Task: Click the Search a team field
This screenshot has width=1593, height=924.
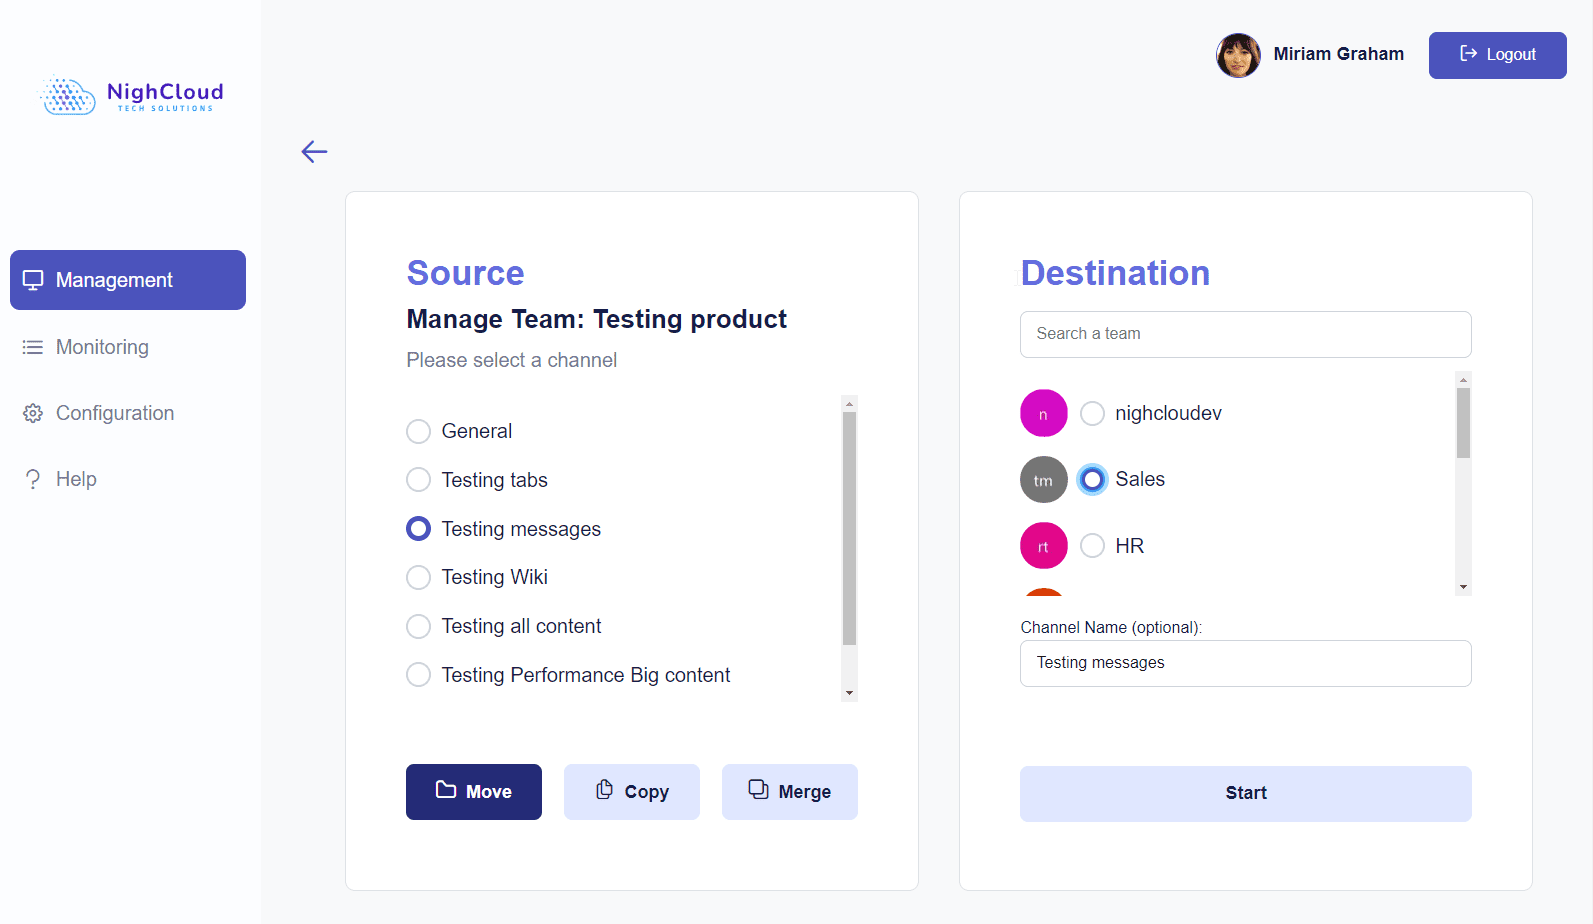Action: pyautogui.click(x=1245, y=334)
